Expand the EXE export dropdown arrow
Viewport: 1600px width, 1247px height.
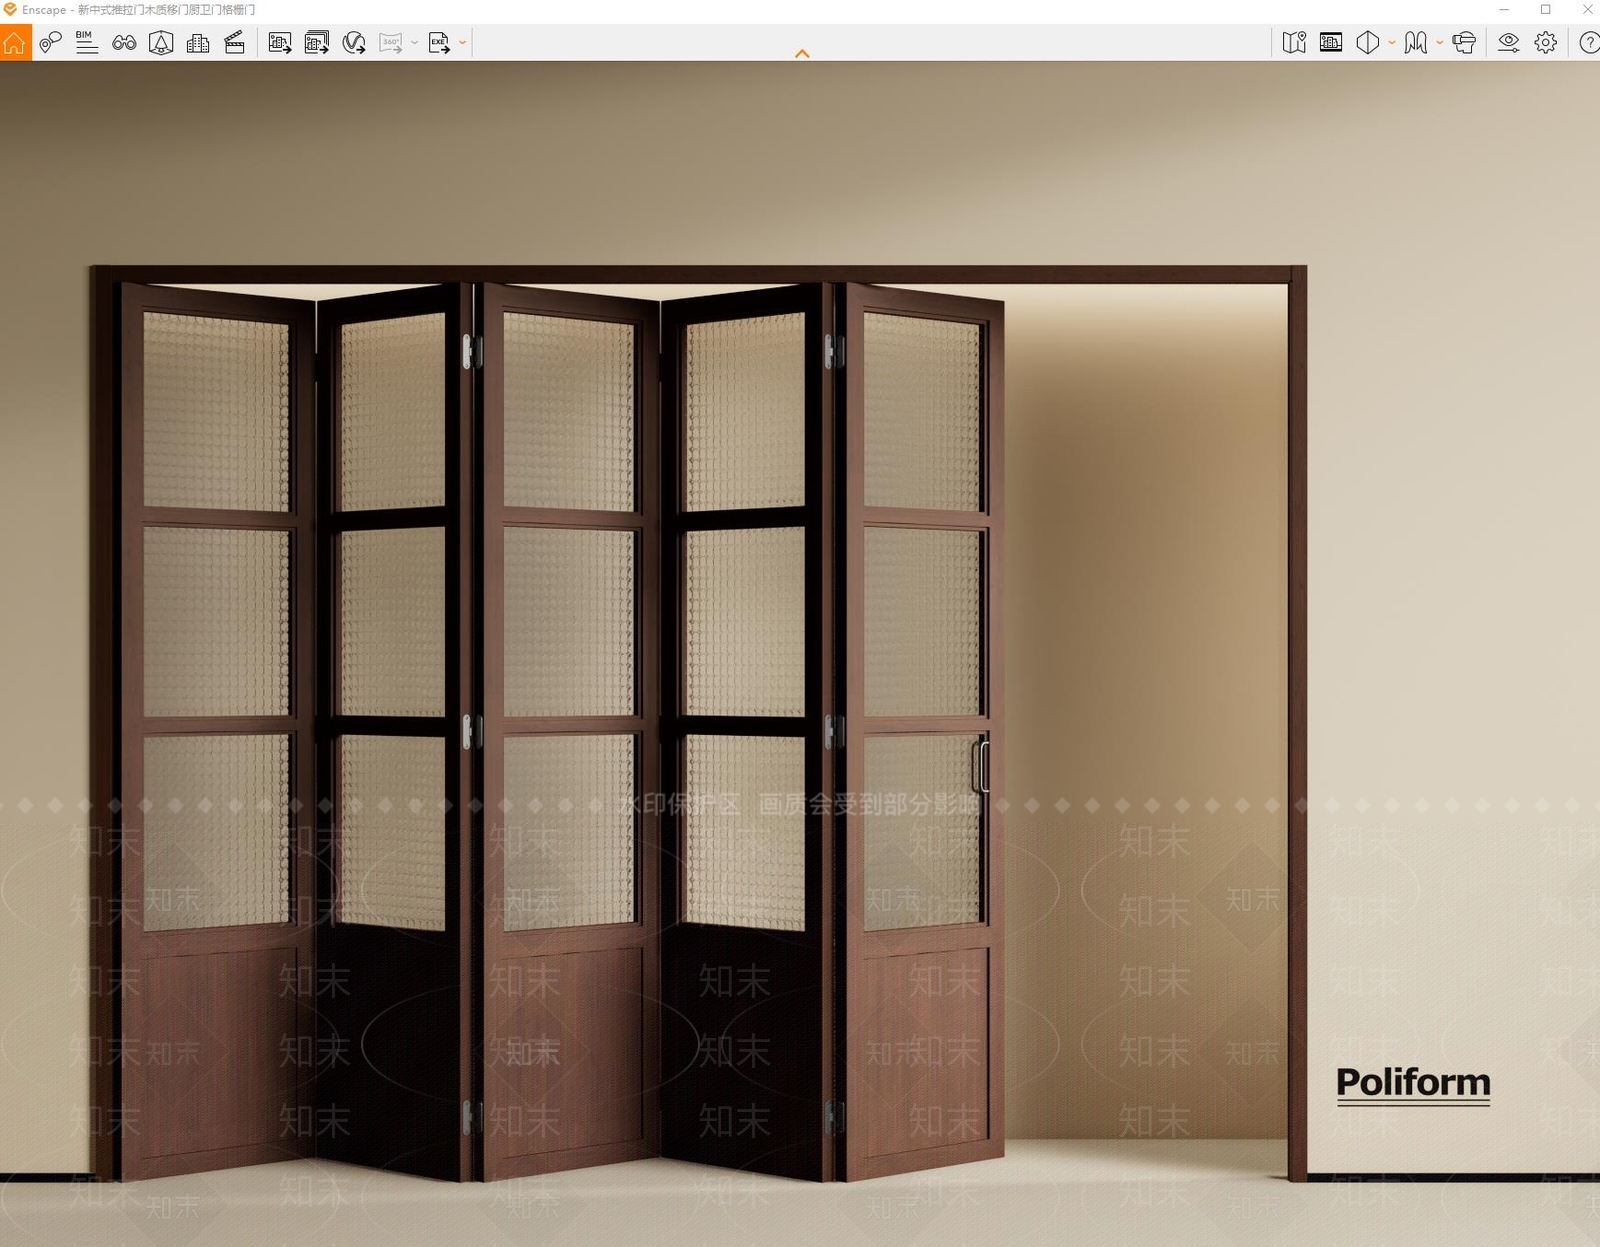coord(462,43)
